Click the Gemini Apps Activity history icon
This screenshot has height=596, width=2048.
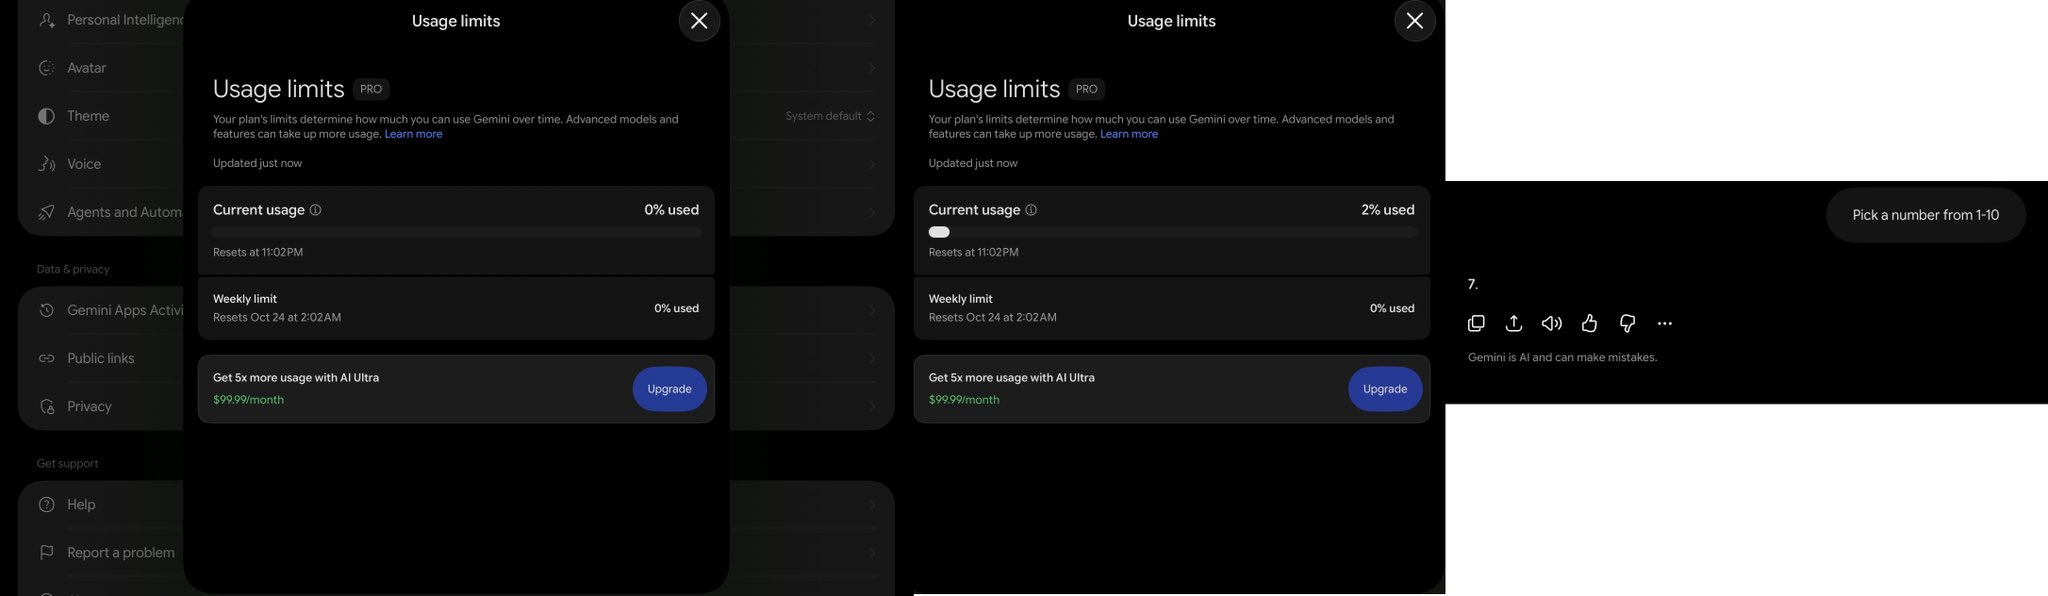[x=46, y=310]
